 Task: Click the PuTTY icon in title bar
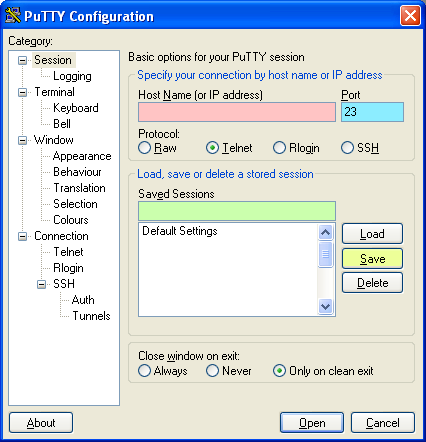click(x=13, y=15)
